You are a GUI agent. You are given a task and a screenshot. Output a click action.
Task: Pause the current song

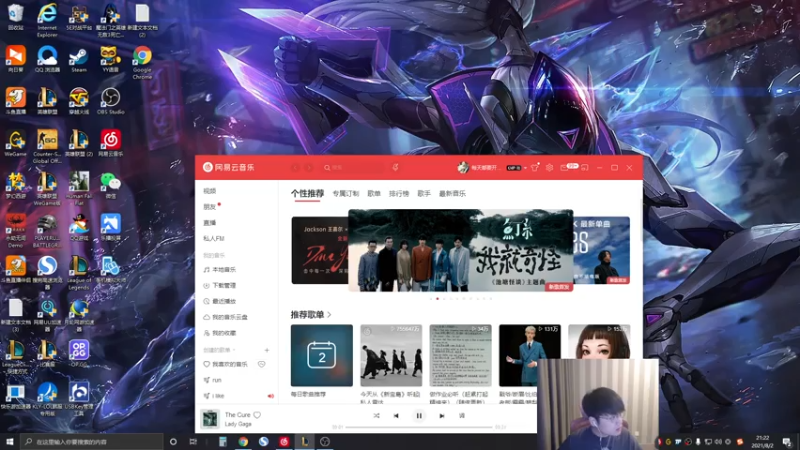click(419, 416)
